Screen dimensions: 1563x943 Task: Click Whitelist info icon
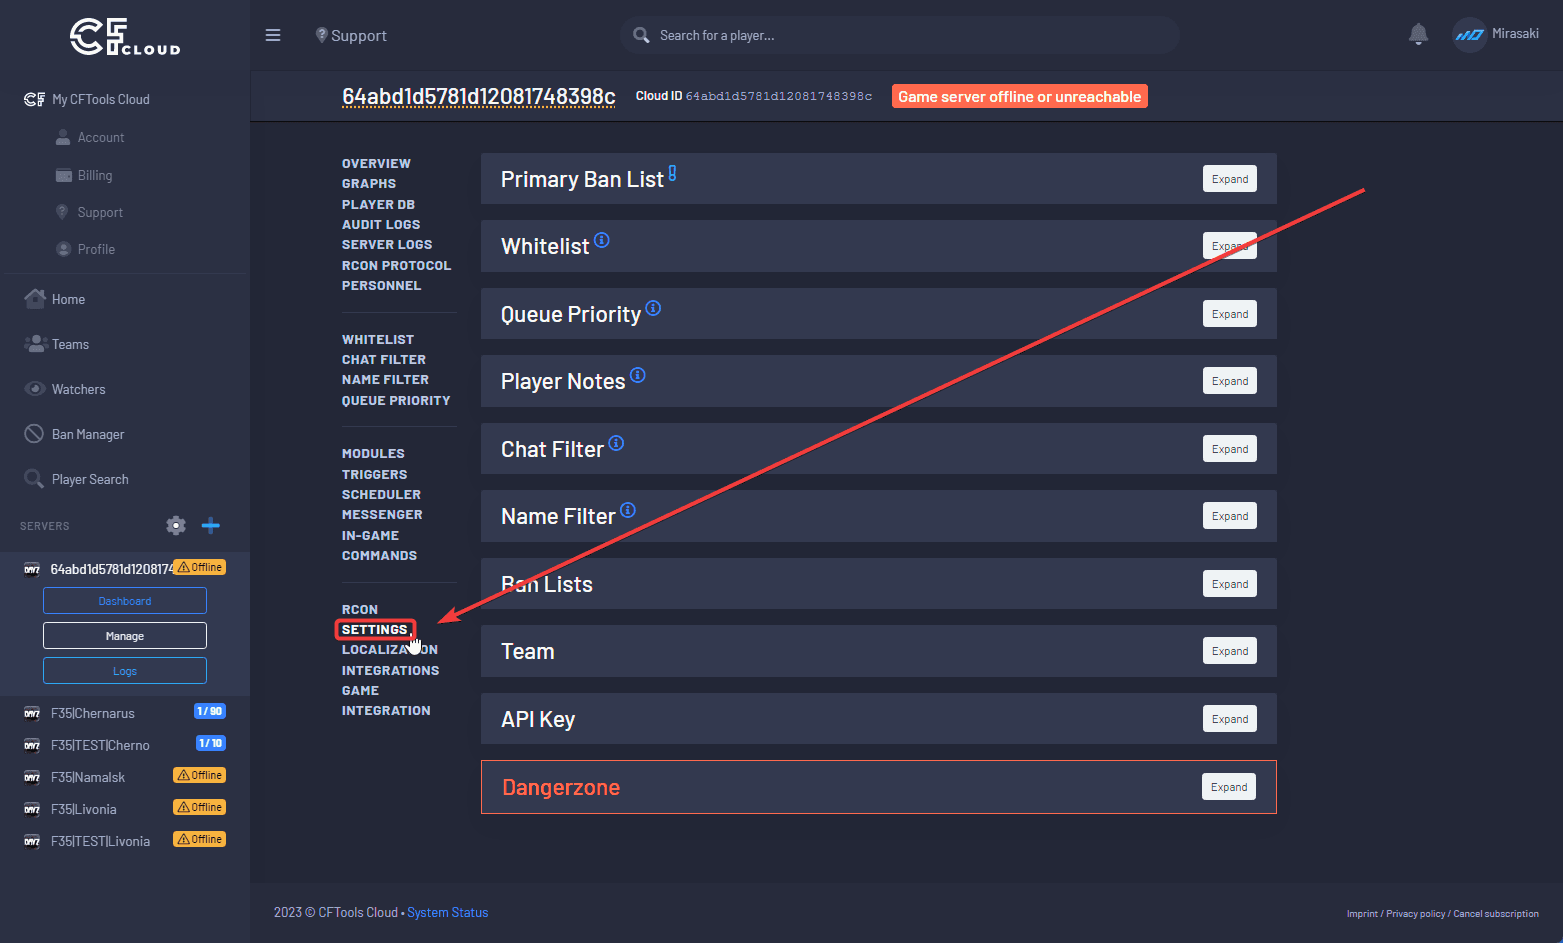coord(602,240)
